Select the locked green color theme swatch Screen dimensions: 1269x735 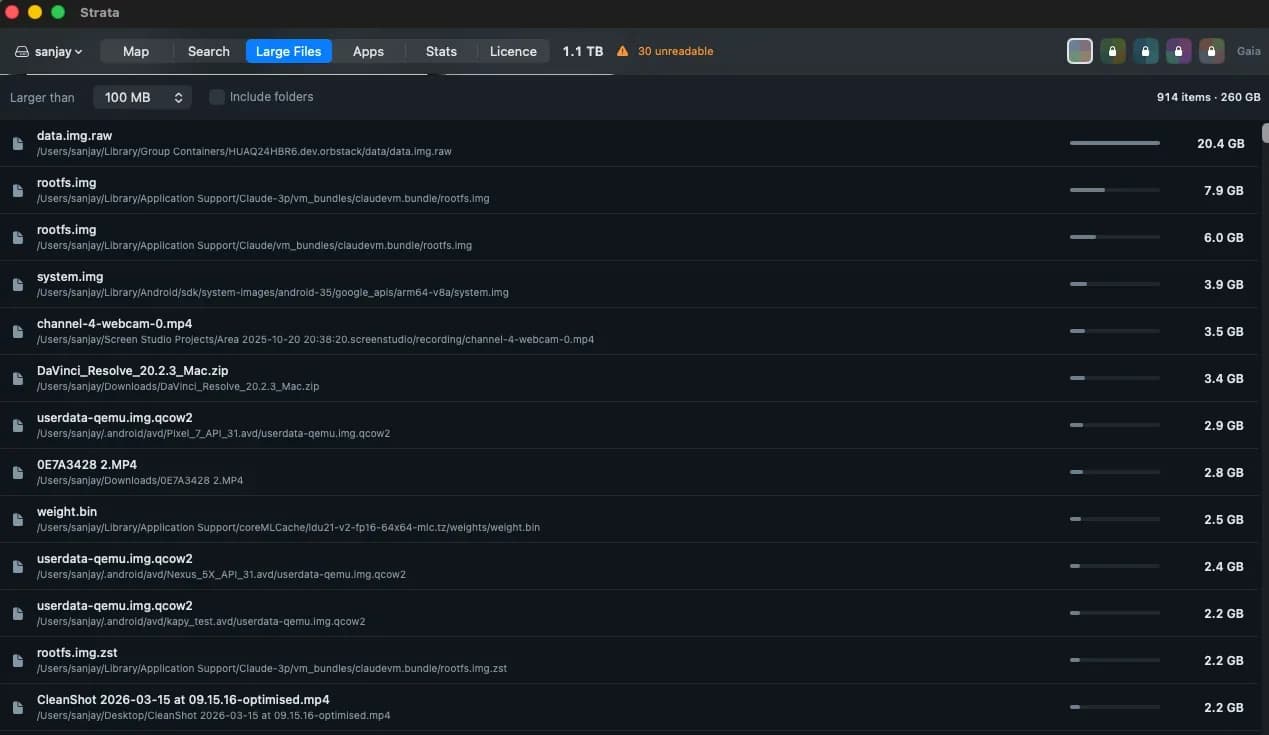click(1113, 51)
